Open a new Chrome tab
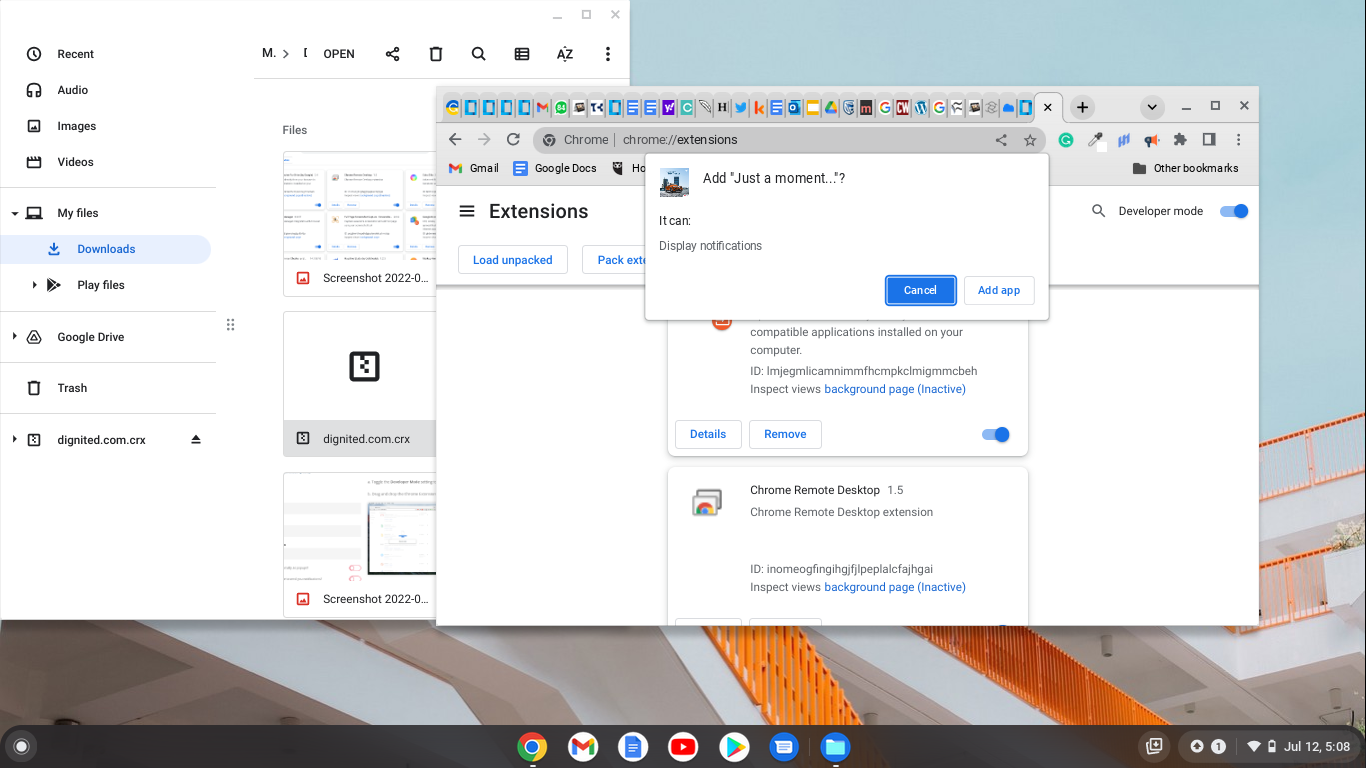Screen dimensions: 1366x768 click(x=1082, y=107)
